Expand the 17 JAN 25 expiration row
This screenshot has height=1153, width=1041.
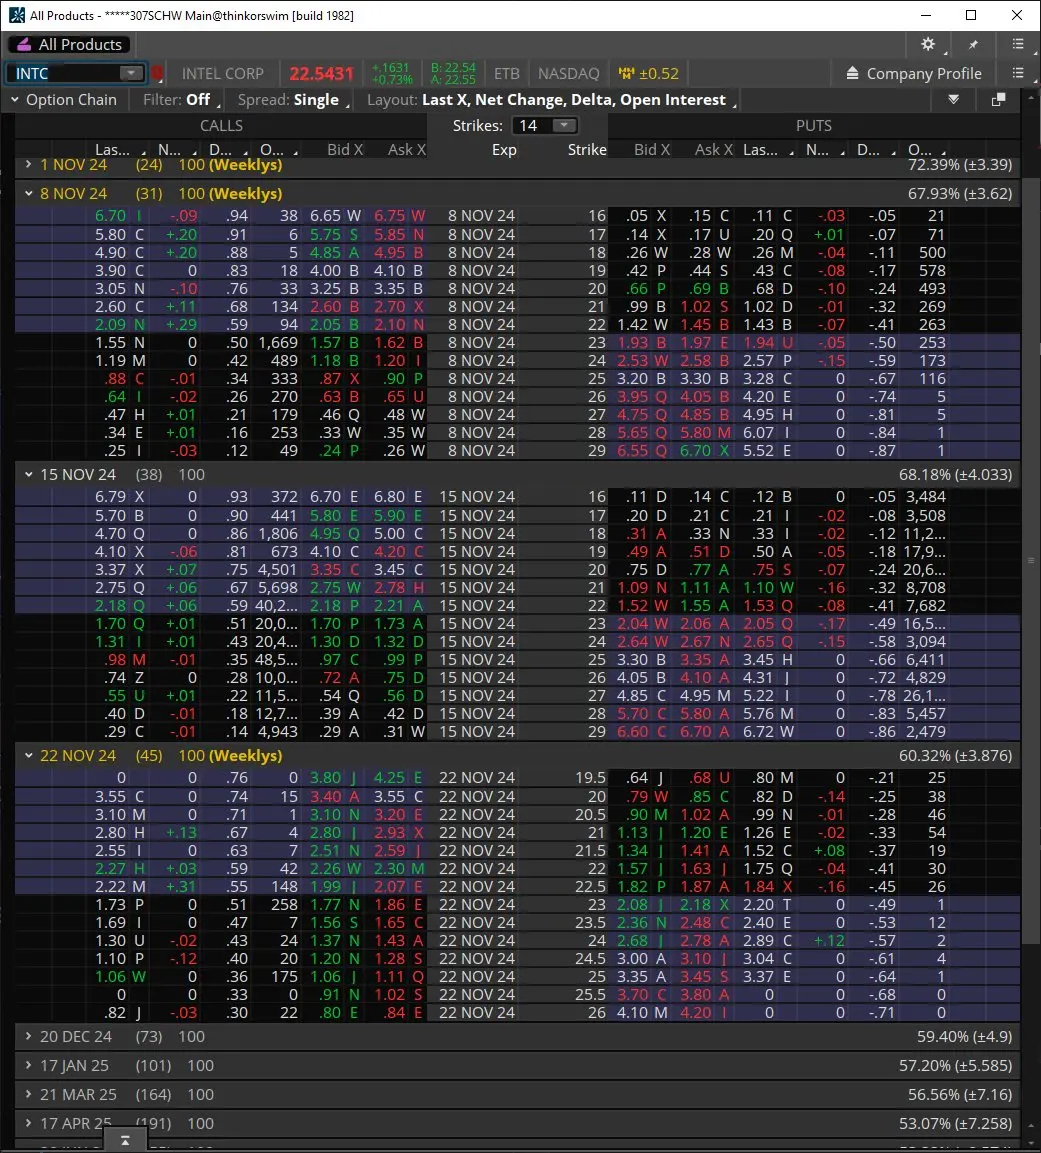click(x=28, y=1065)
